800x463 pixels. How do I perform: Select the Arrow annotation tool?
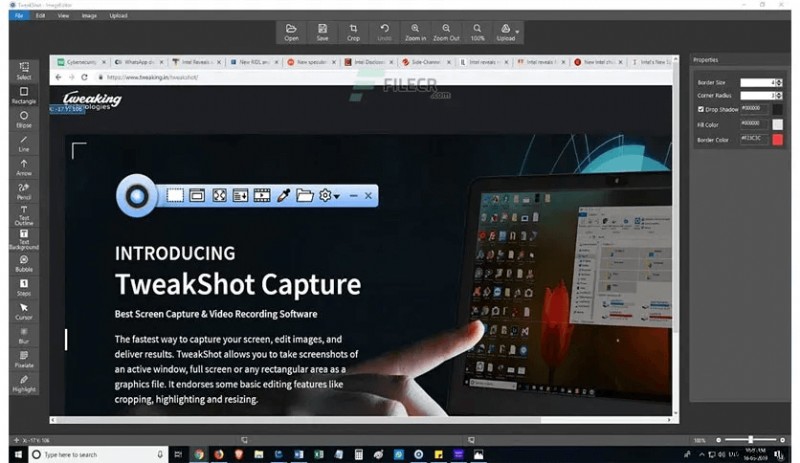(23, 167)
